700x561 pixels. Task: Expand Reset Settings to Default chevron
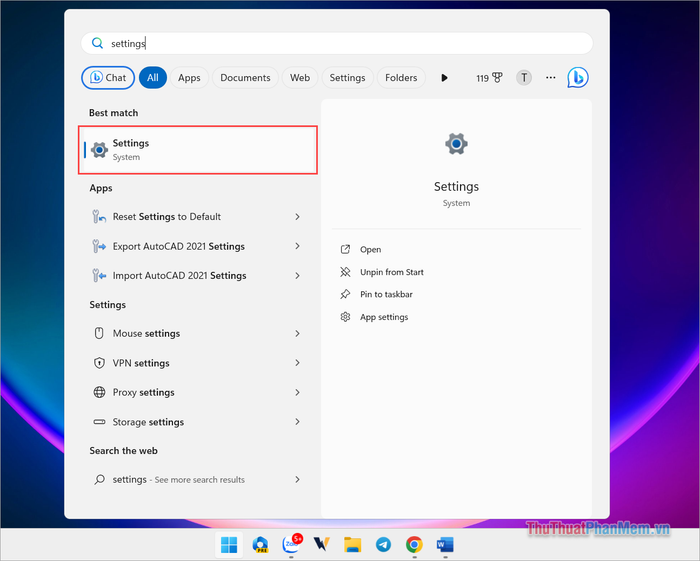pos(297,216)
